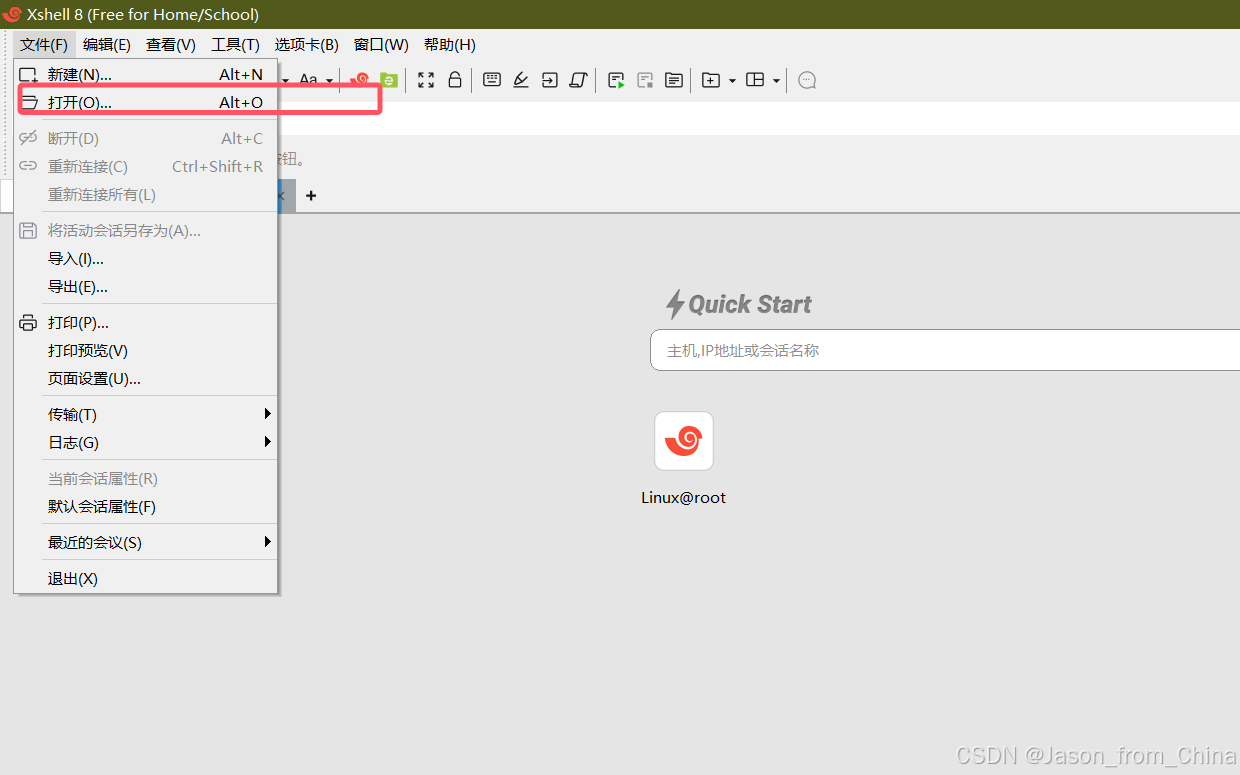Expand the 传输(T) submenu
Viewport: 1240px width, 775px height.
[x=146, y=415]
